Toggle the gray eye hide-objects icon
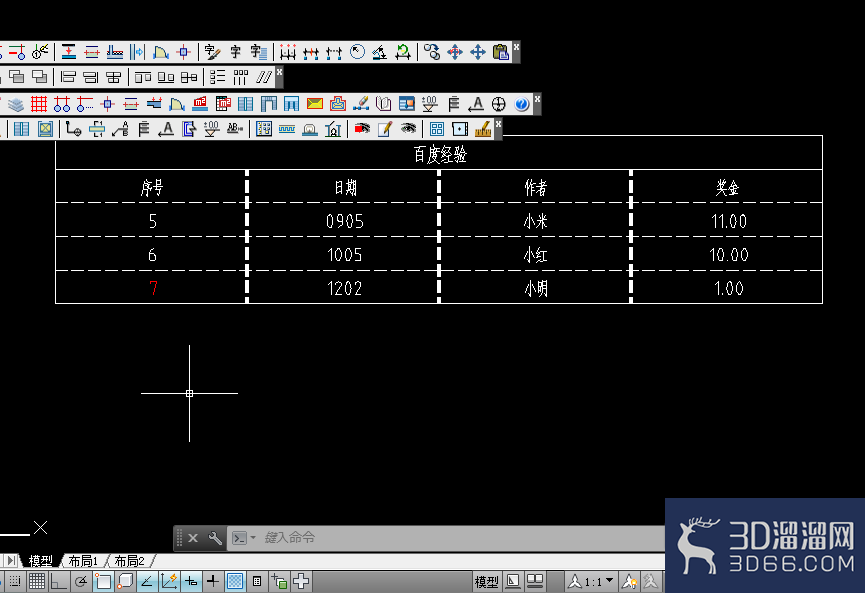This screenshot has height=593, width=865. pyautogui.click(x=408, y=129)
